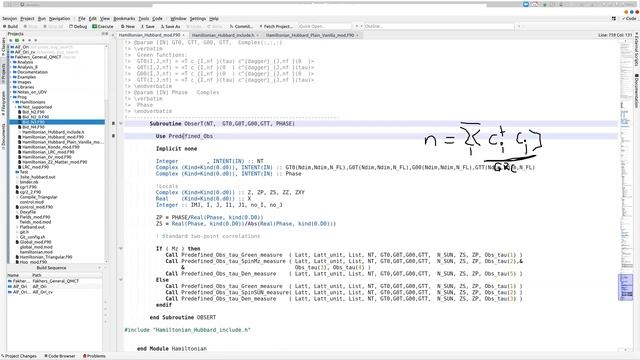Click the Save toolbar button

pyautogui.click(x=148, y=27)
